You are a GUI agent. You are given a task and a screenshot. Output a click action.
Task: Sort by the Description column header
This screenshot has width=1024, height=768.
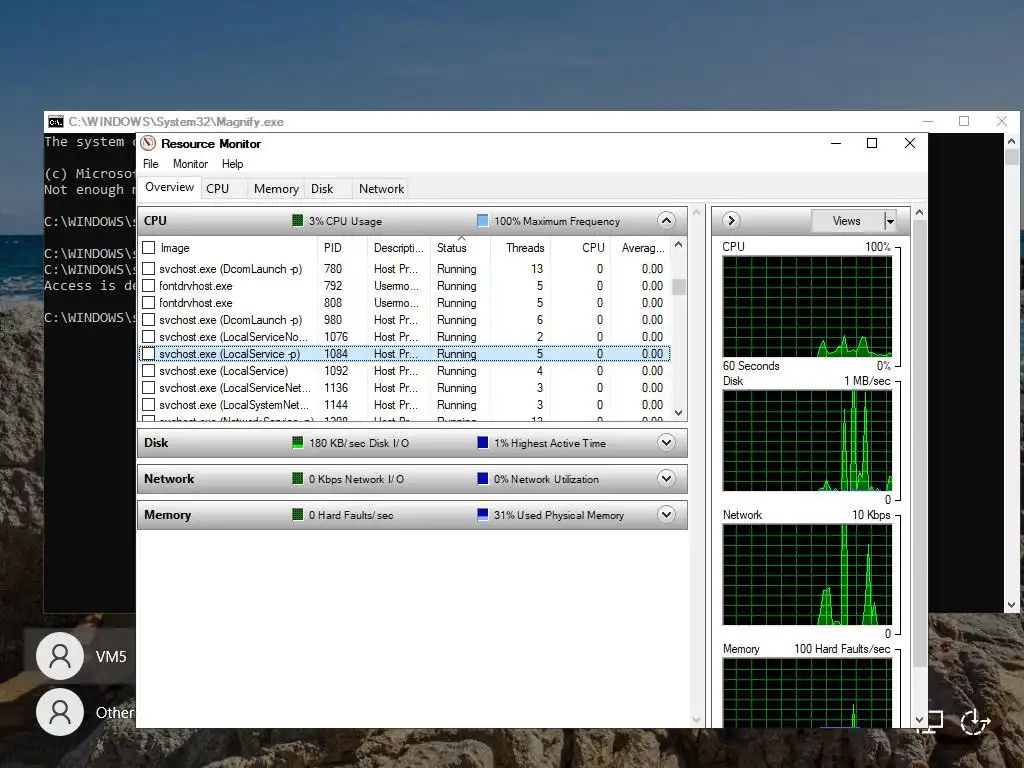[398, 248]
